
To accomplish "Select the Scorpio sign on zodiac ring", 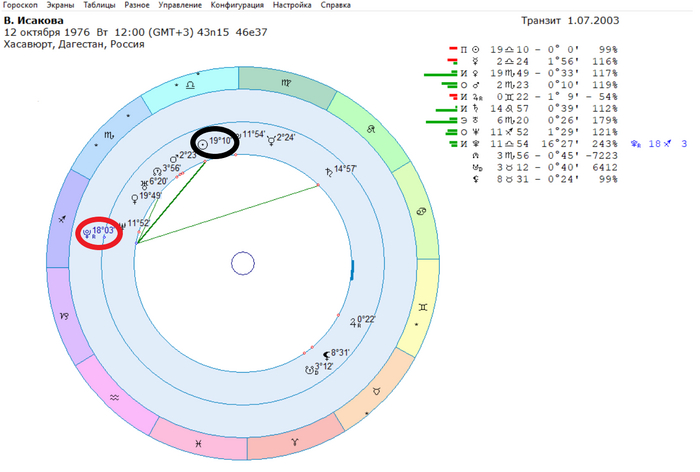I will coord(109,135).
